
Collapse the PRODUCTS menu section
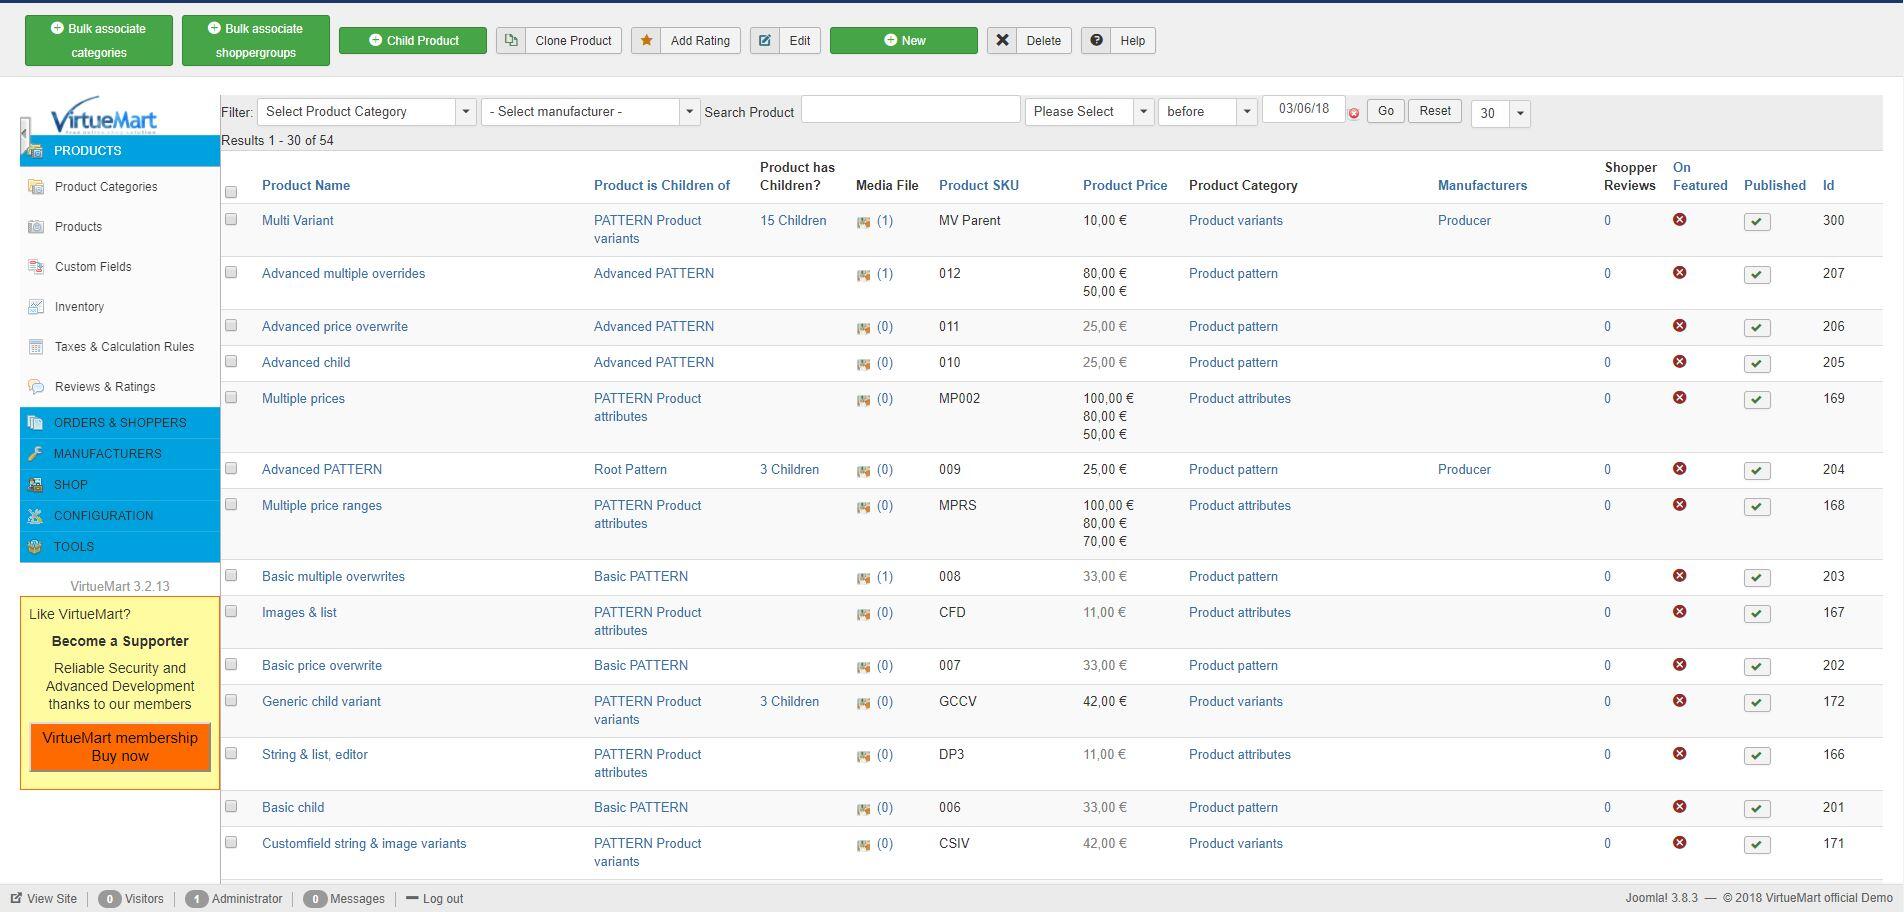coord(120,151)
